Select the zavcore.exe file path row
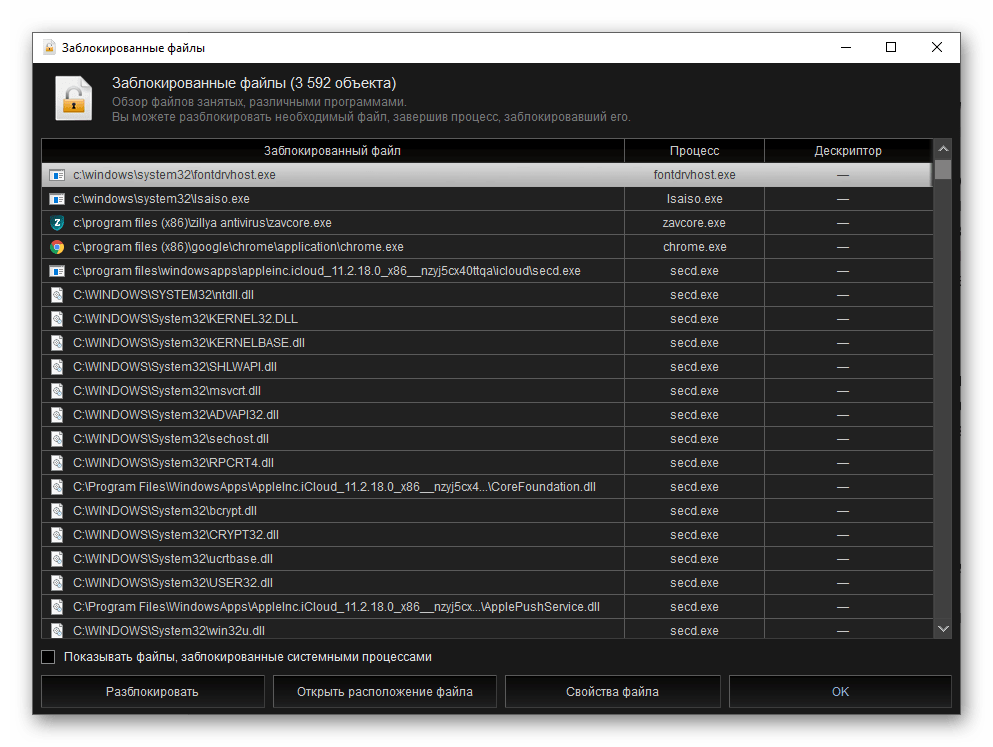Viewport: 993px width, 747px height. (487, 223)
